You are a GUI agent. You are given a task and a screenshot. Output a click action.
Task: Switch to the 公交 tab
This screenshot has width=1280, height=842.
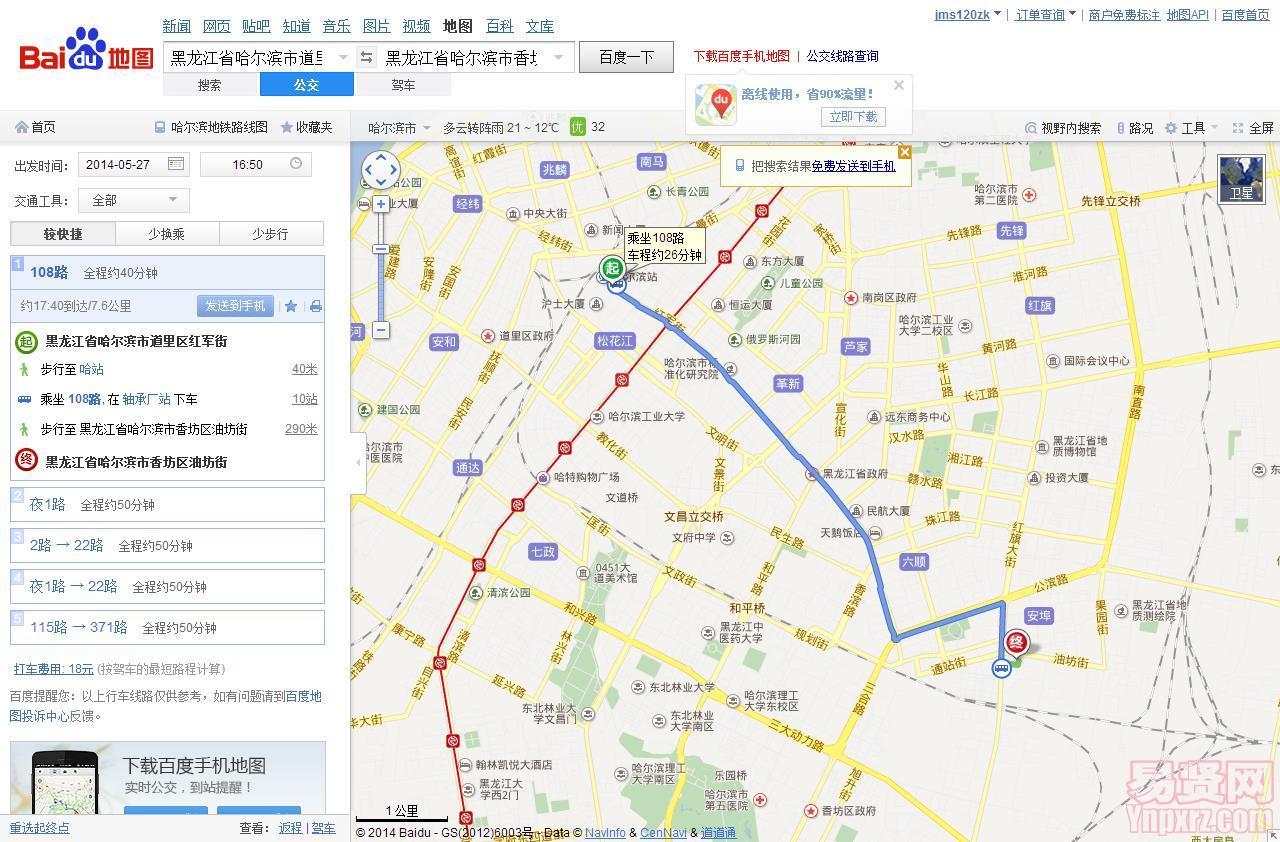307,85
